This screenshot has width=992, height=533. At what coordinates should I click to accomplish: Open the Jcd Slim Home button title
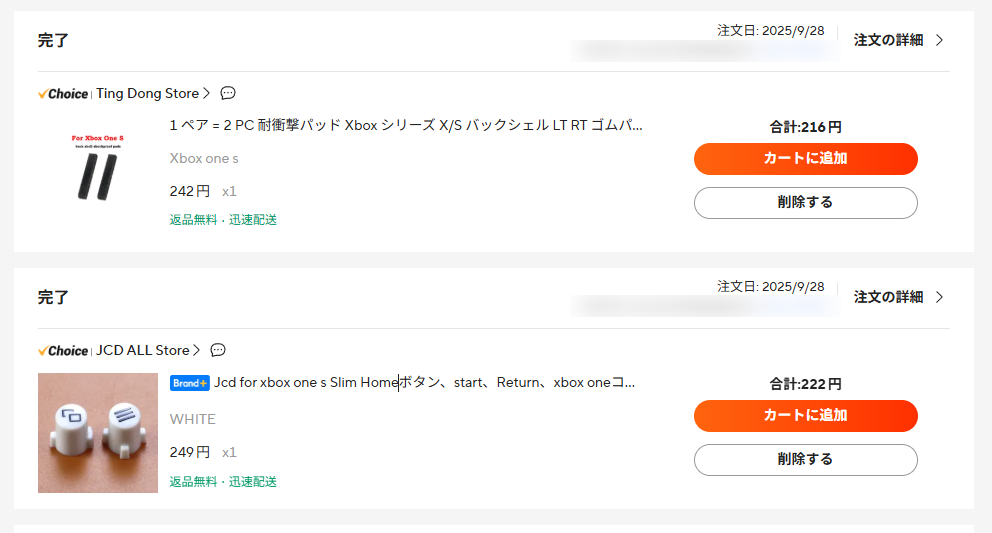pyautogui.click(x=424, y=382)
